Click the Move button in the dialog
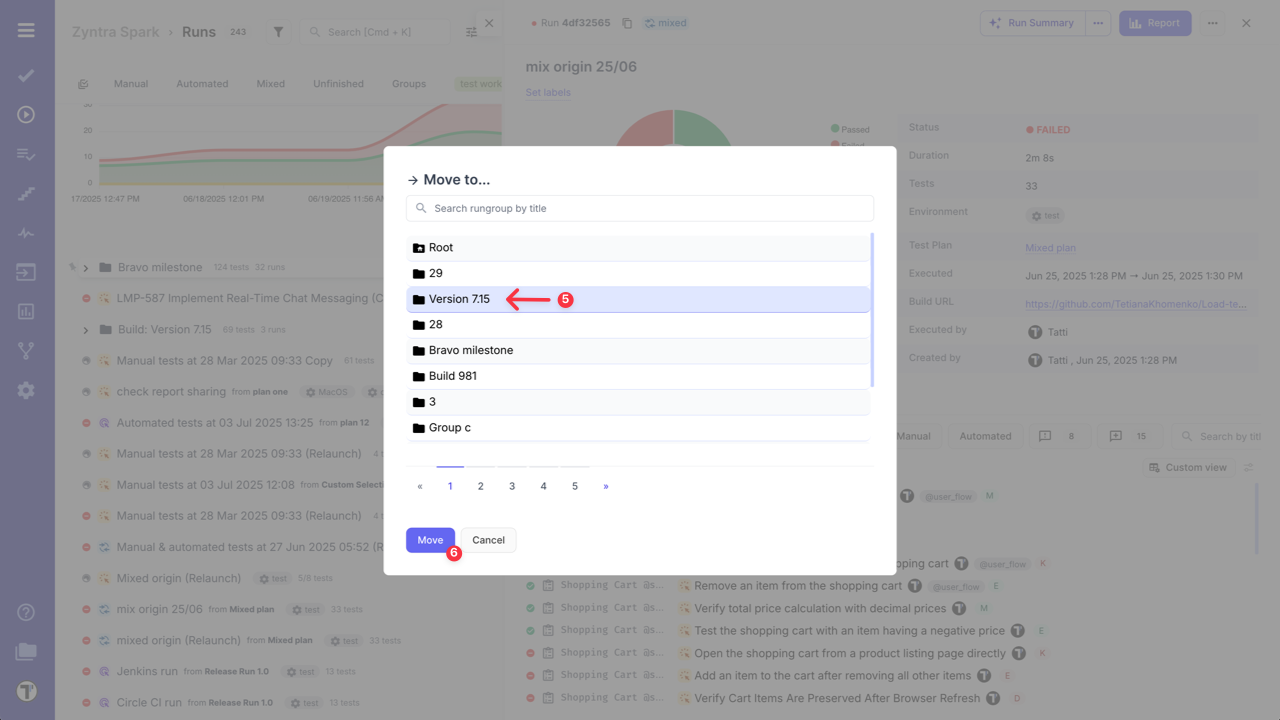 pos(430,539)
